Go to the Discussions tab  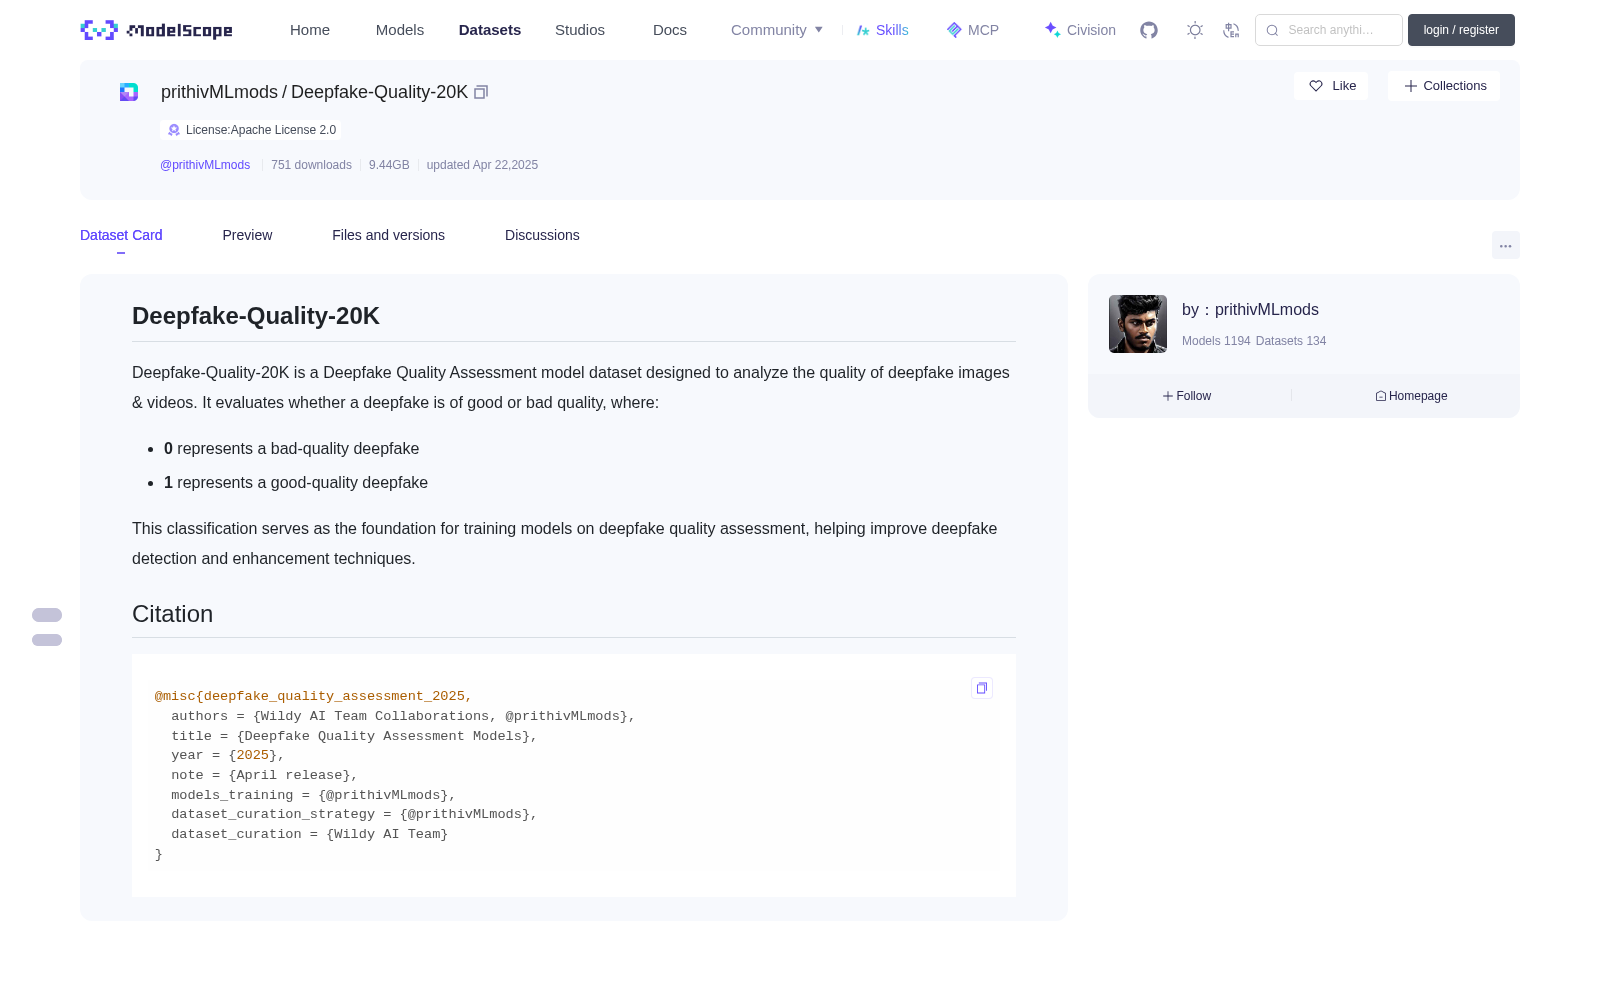[542, 235]
